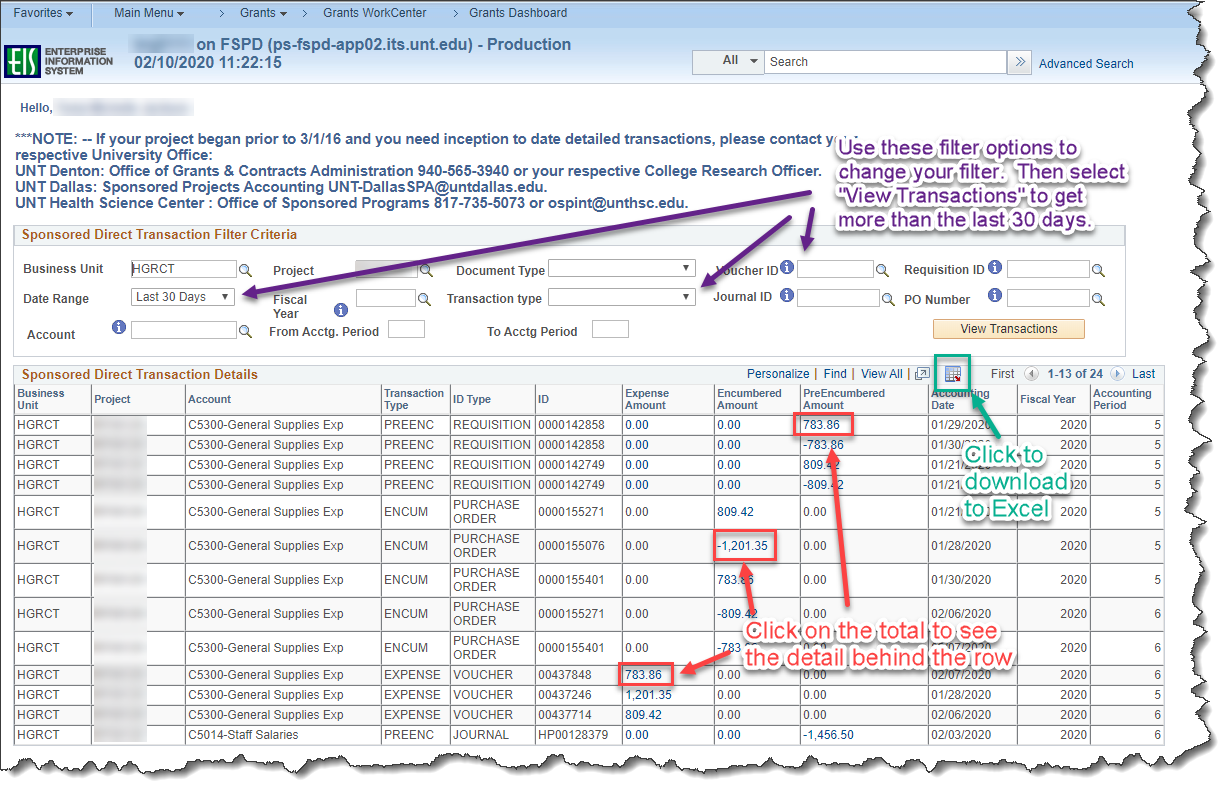Open the Main Menu breadcrumb menu
Viewport: 1232px width, 797px height.
(x=147, y=13)
